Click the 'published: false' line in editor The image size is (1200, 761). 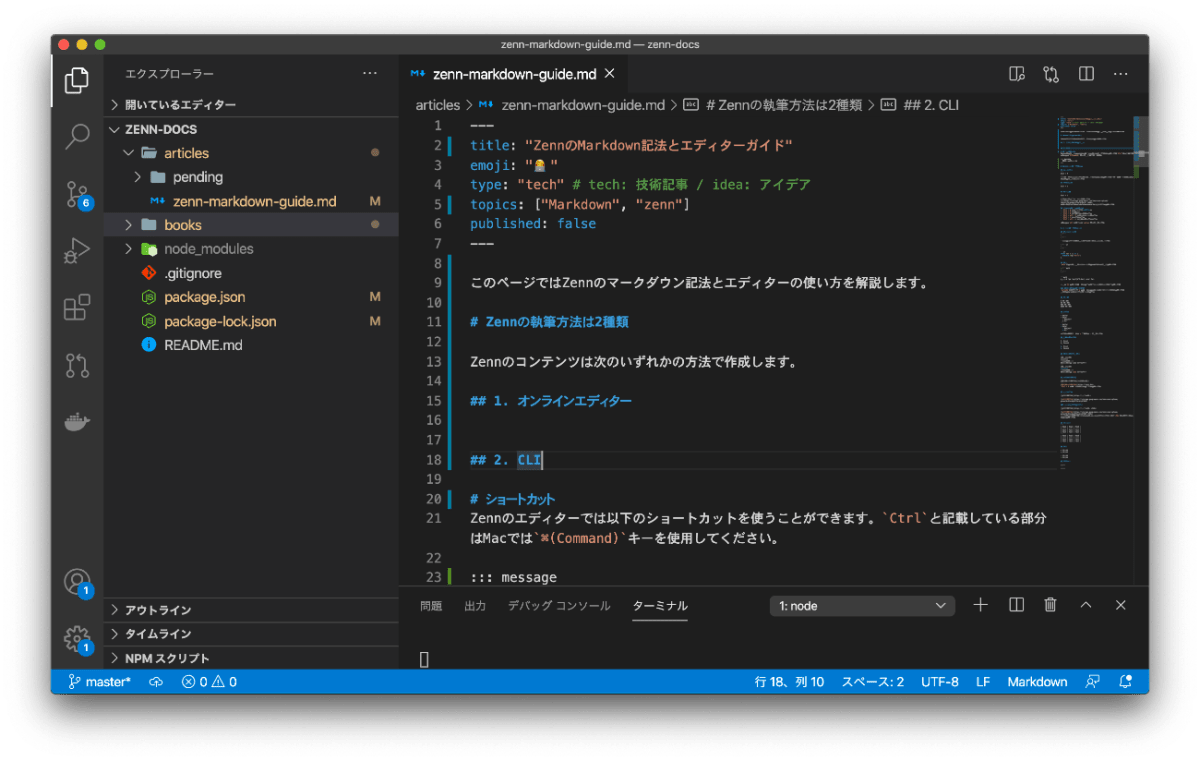[x=533, y=224]
